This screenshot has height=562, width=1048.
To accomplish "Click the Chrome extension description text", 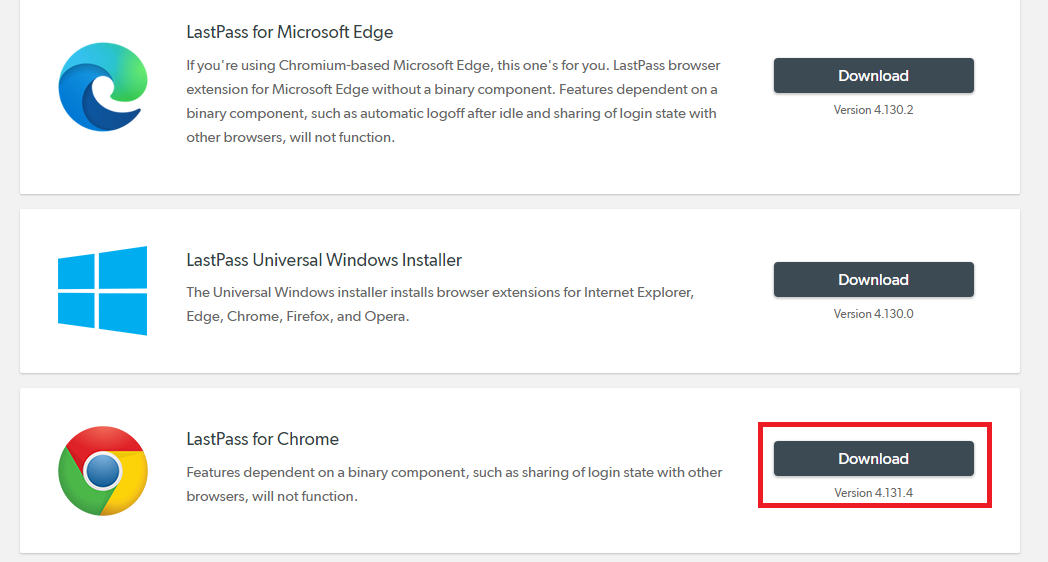I will tap(454, 484).
